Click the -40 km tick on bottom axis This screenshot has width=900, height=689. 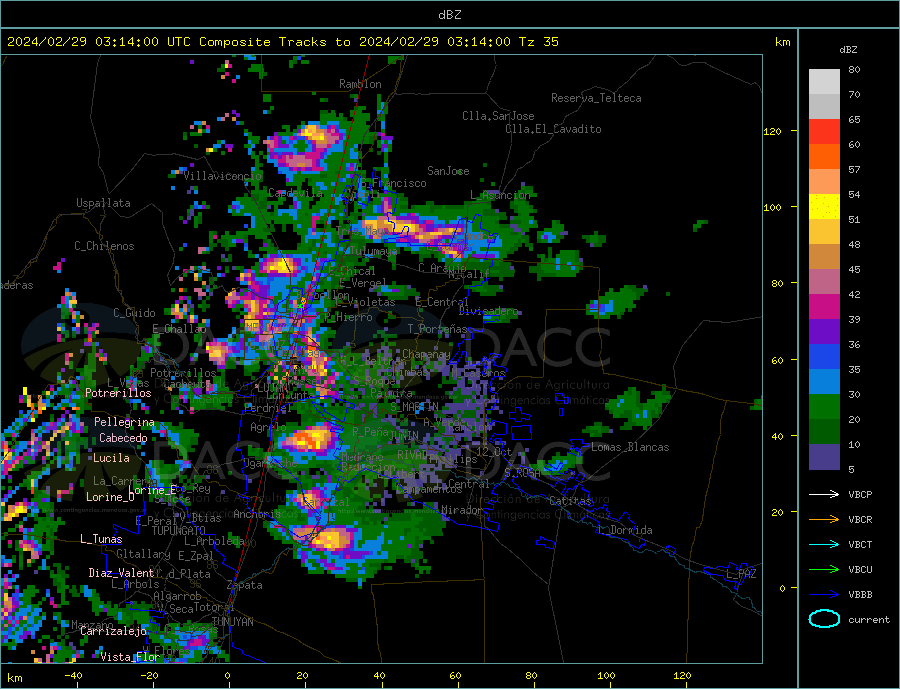click(73, 675)
